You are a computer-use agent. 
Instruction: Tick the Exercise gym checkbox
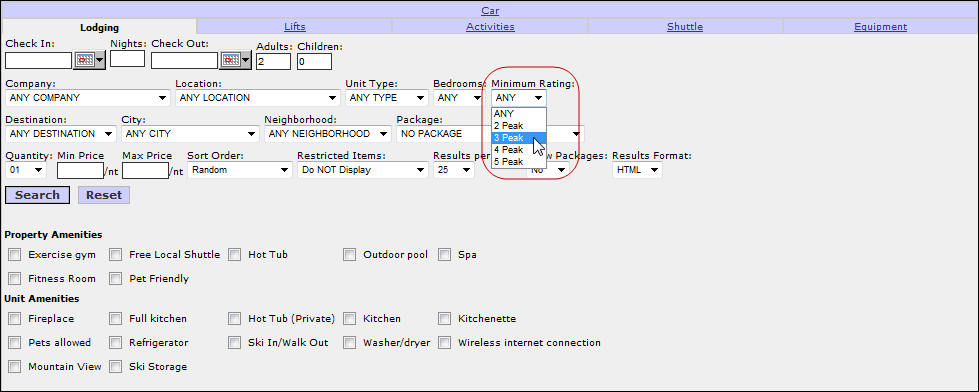15,255
